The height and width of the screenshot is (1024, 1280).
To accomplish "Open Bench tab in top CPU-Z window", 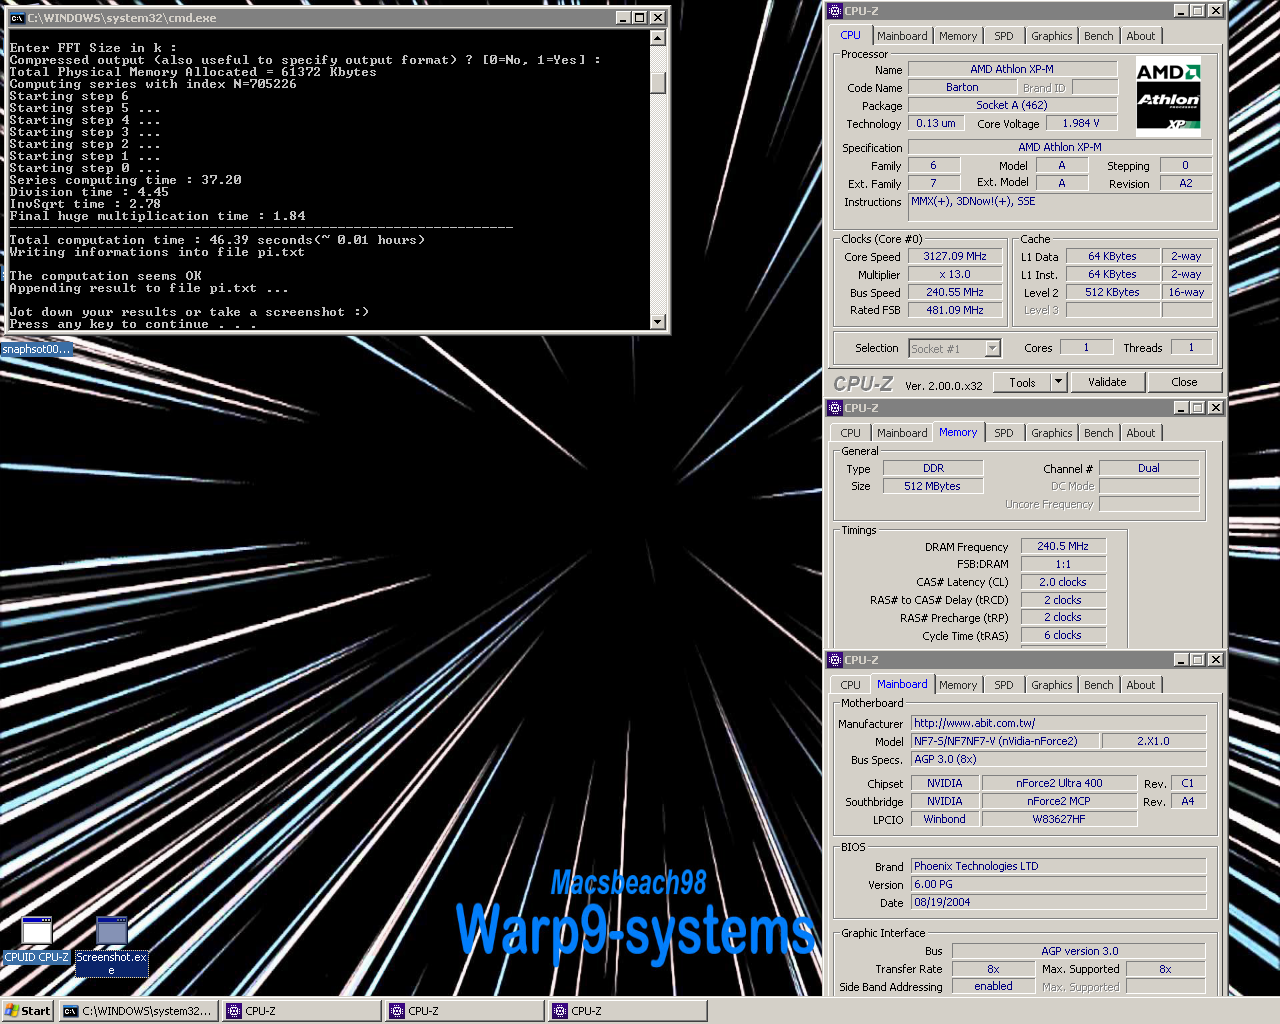I will tap(1099, 36).
